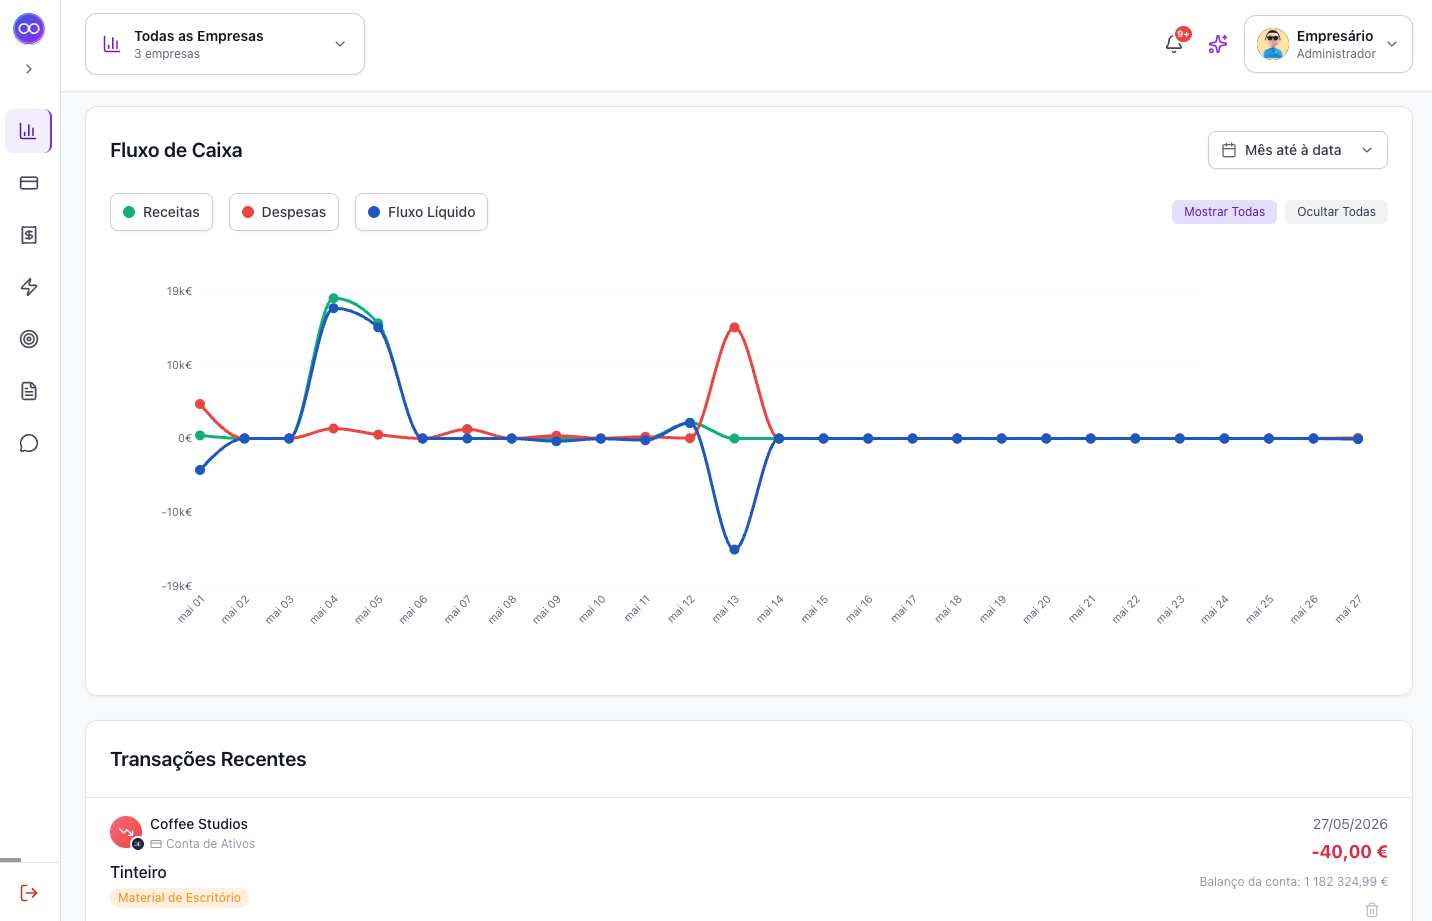Click the Coffee Studios transaction name
1432x921 pixels.
pos(199,824)
